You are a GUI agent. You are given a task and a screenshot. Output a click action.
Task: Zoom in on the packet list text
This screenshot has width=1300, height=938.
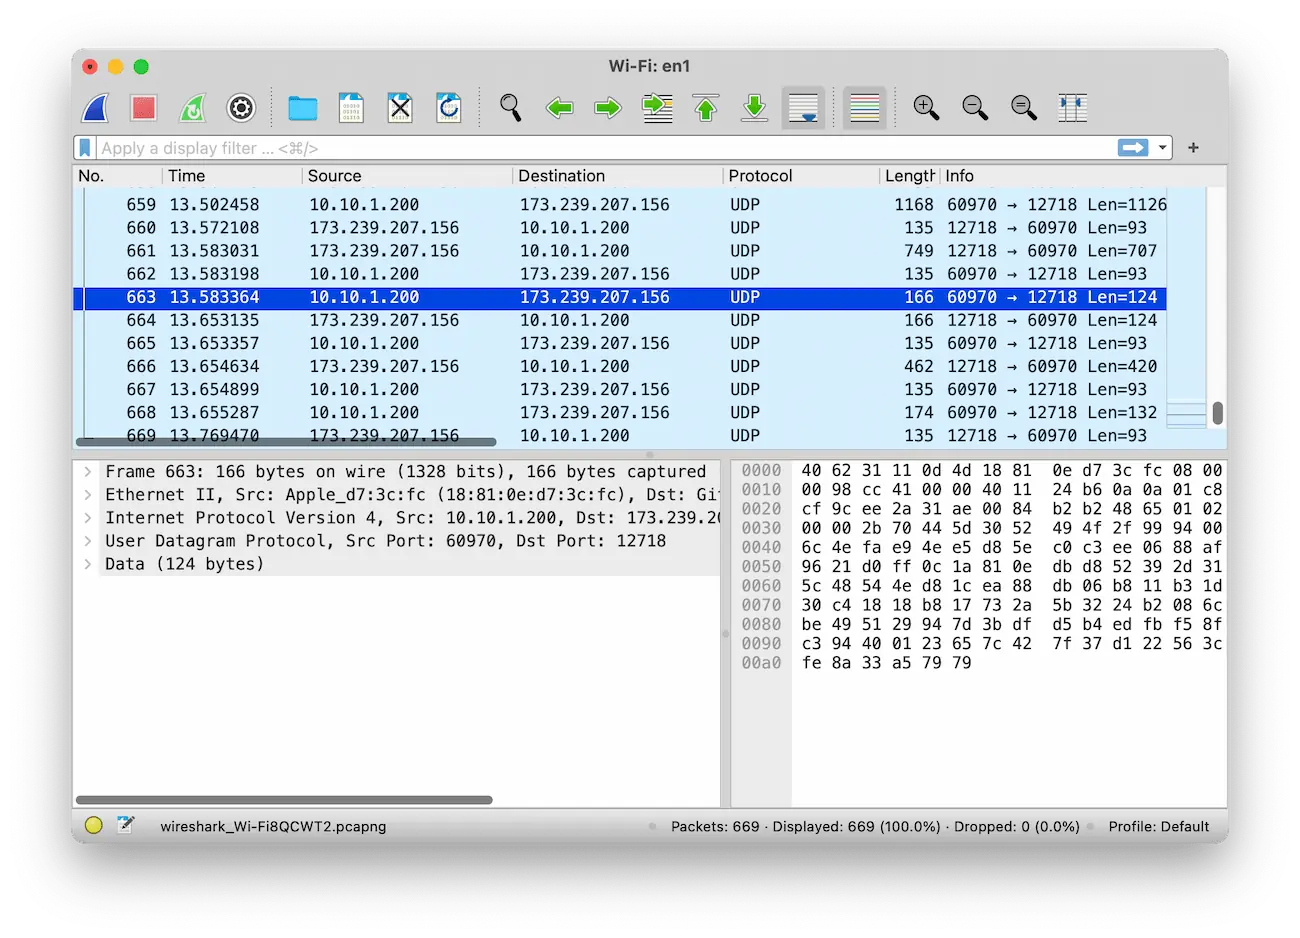pos(926,108)
